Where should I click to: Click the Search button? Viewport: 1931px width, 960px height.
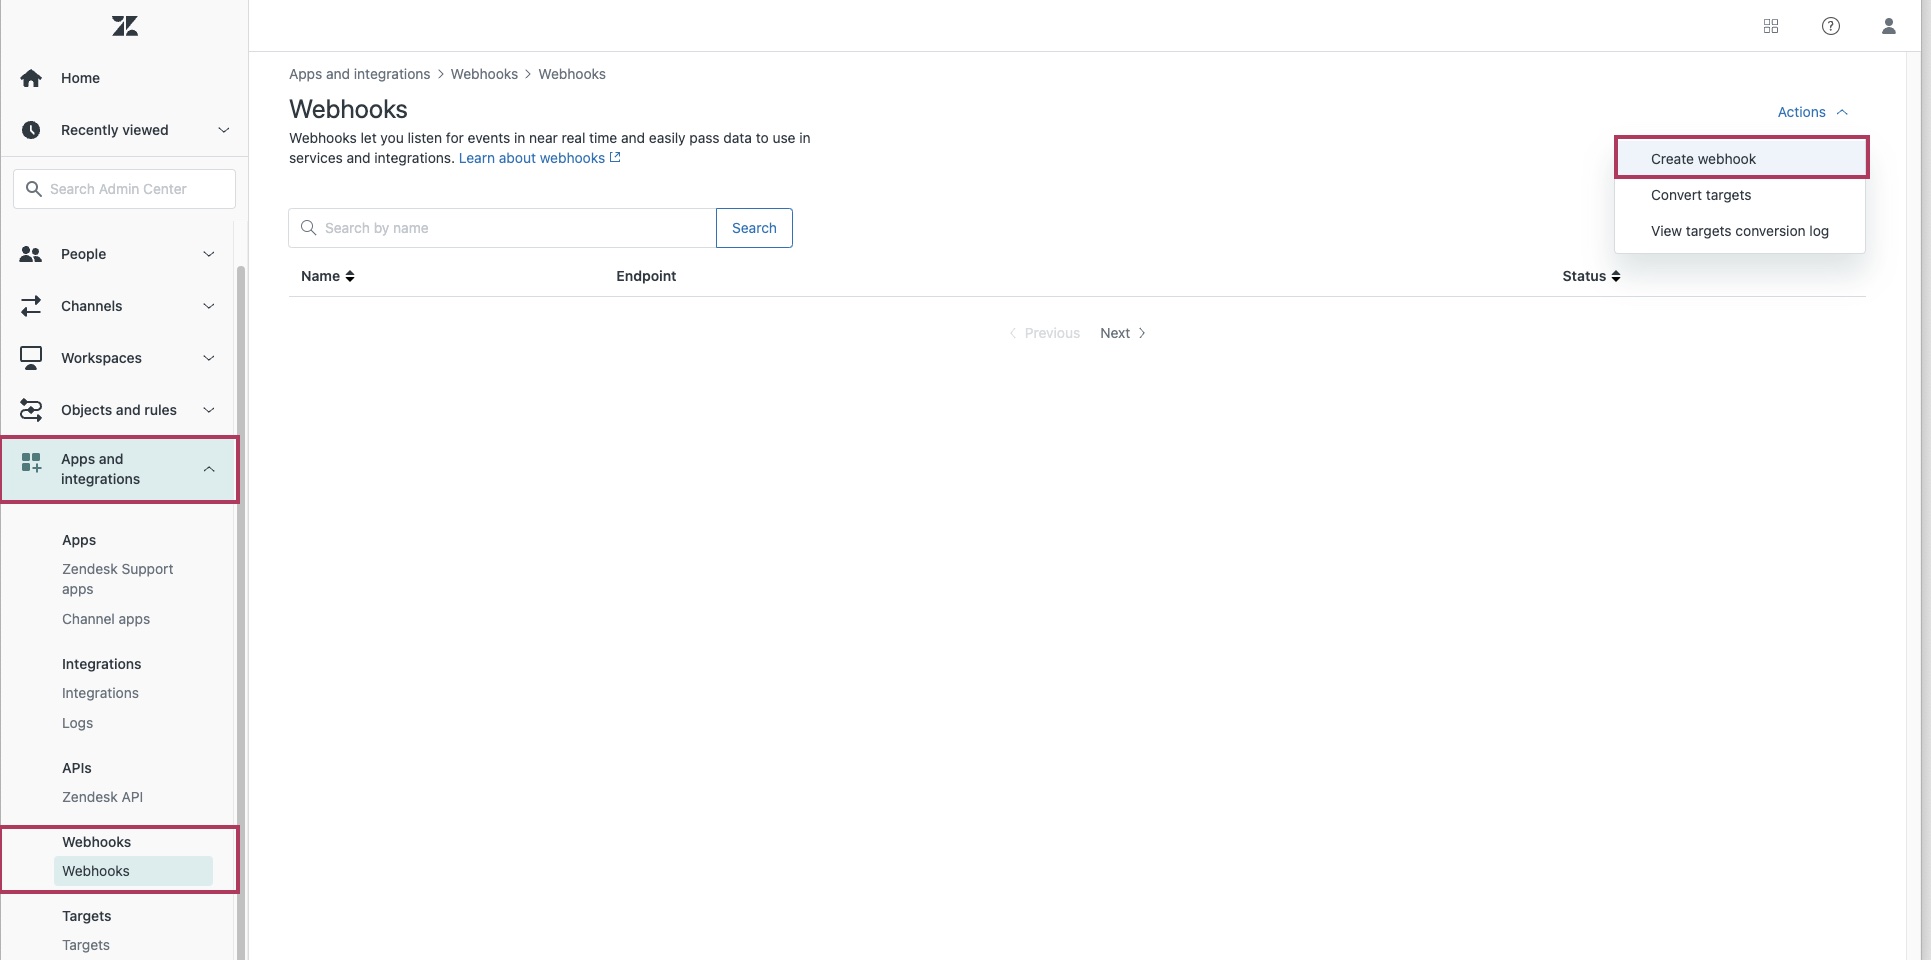[754, 228]
